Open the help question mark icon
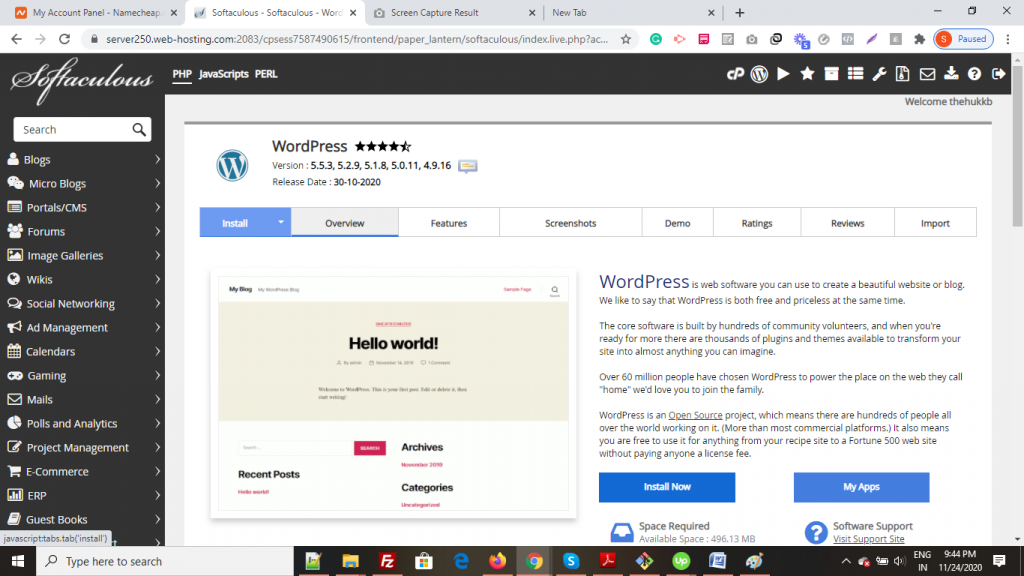Screen dimensions: 1024x576 pyautogui.click(x=975, y=73)
